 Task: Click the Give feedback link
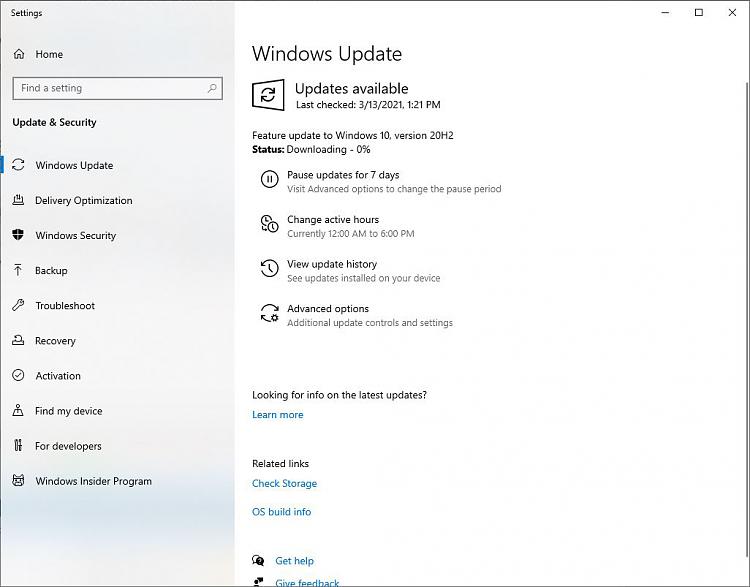[x=307, y=582]
